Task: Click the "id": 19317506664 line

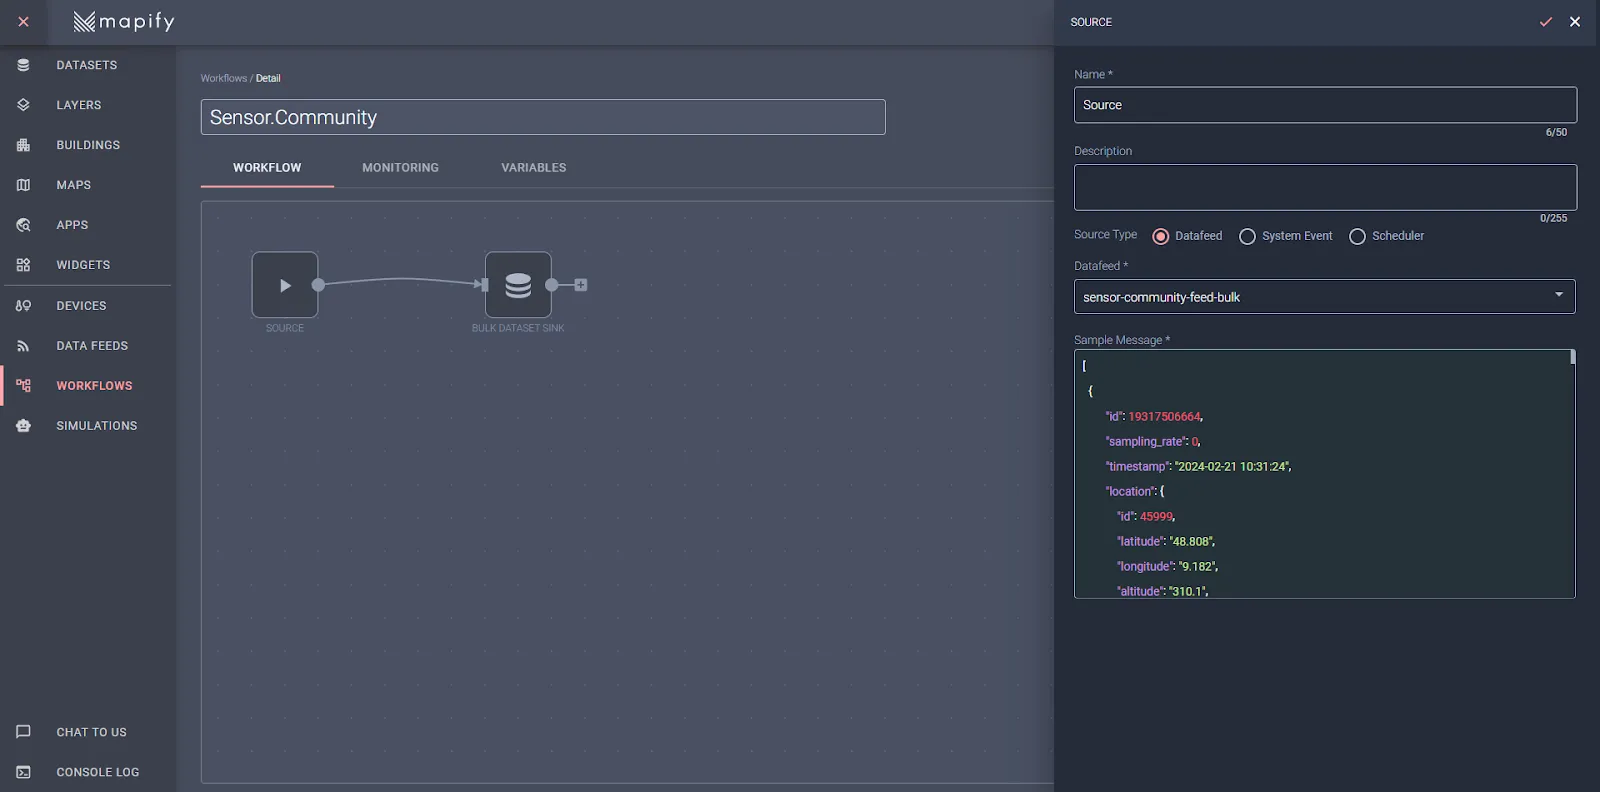Action: point(1154,417)
